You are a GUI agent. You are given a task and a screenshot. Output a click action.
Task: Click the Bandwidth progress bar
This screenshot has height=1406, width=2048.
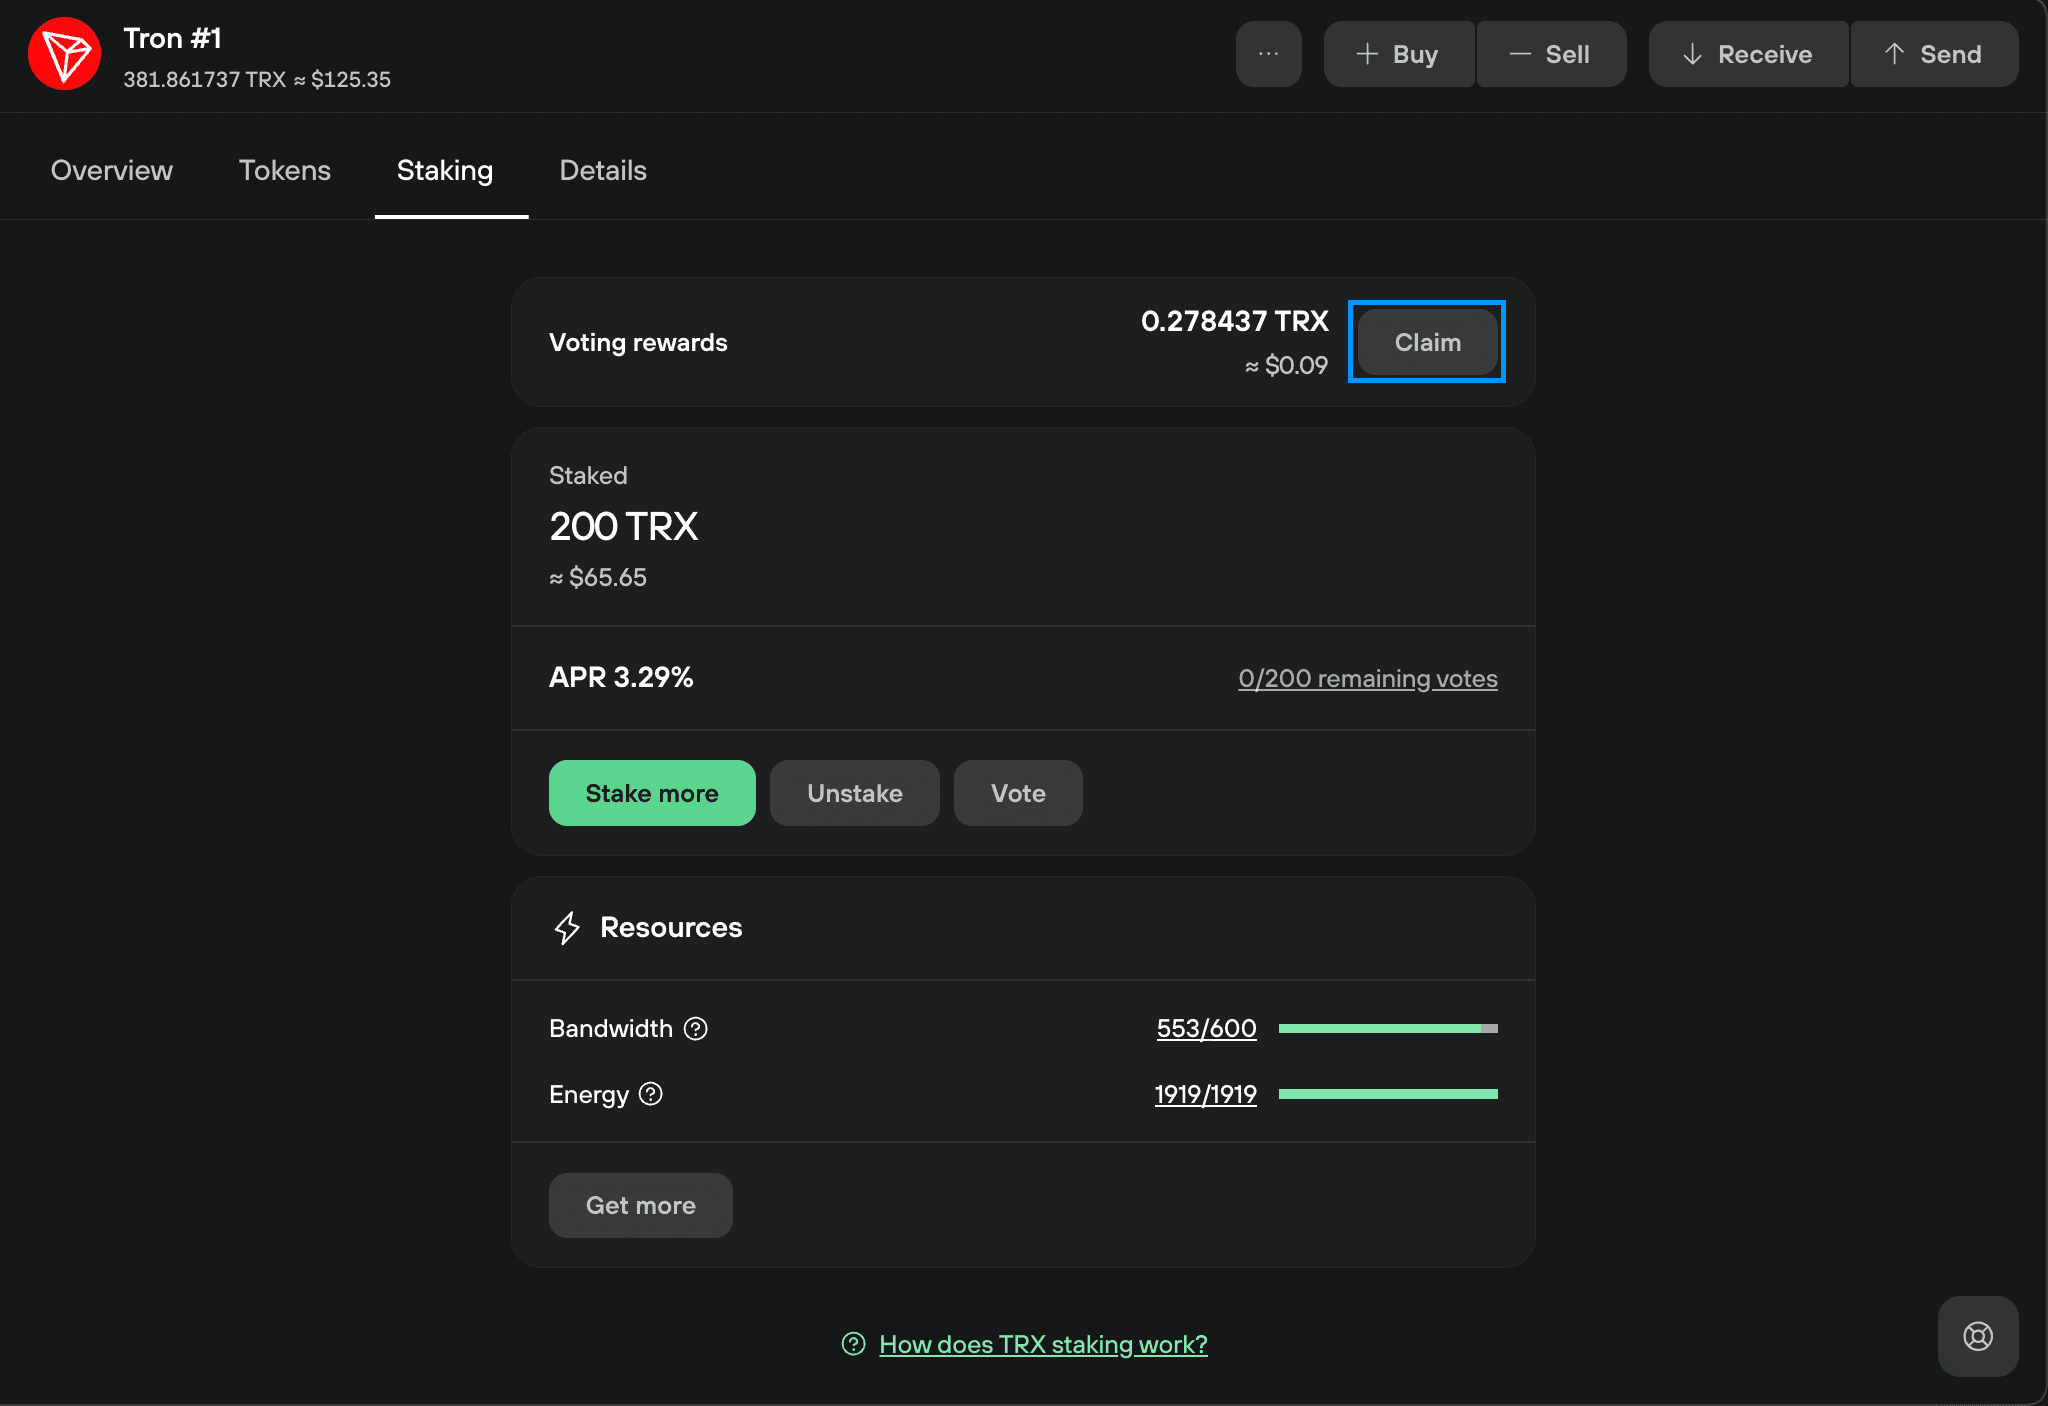pos(1388,1028)
